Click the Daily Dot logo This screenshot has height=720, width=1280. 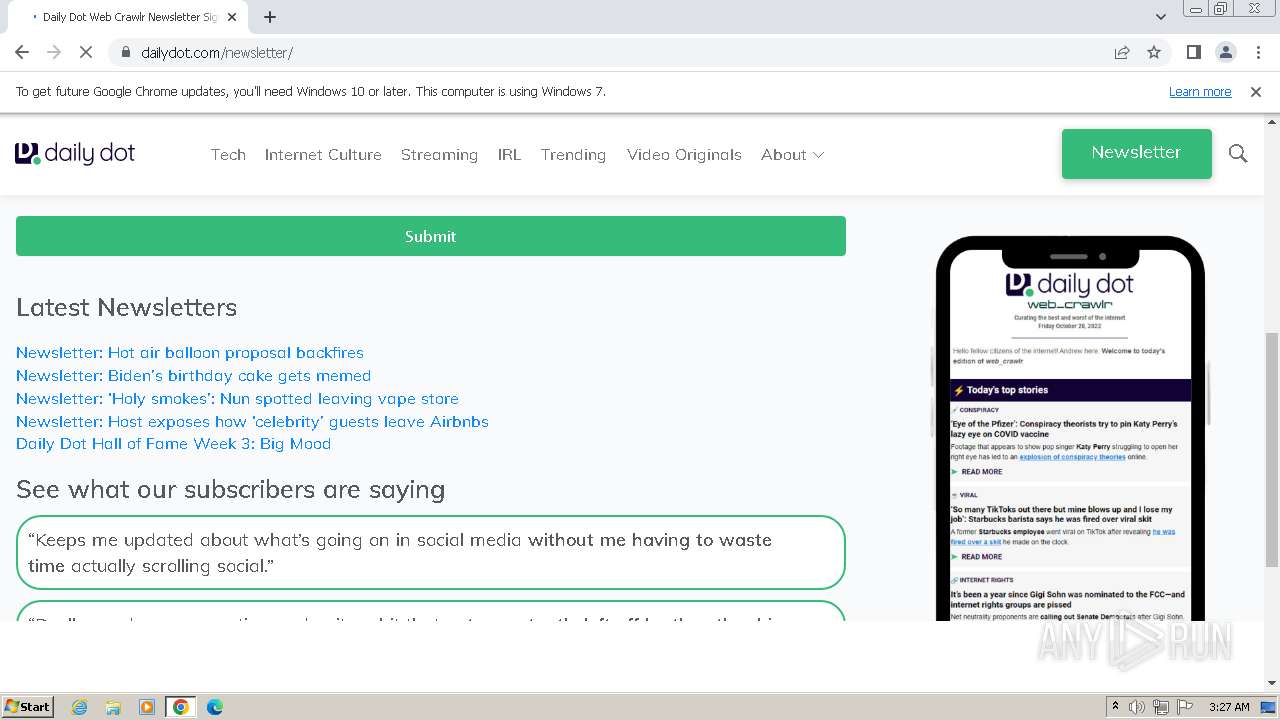(75, 153)
